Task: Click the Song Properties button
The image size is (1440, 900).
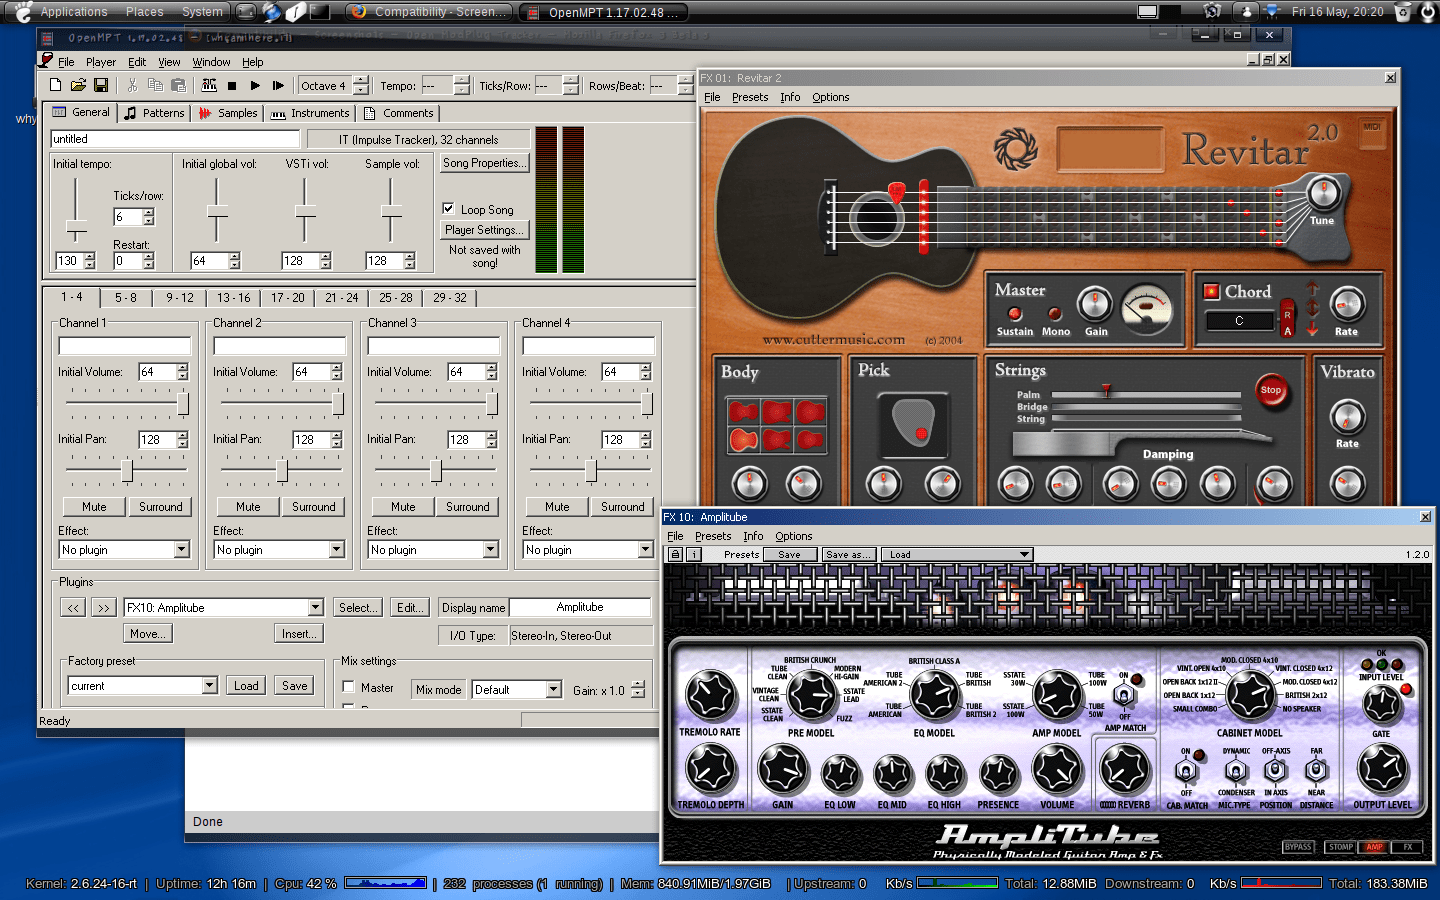Action: (x=484, y=163)
